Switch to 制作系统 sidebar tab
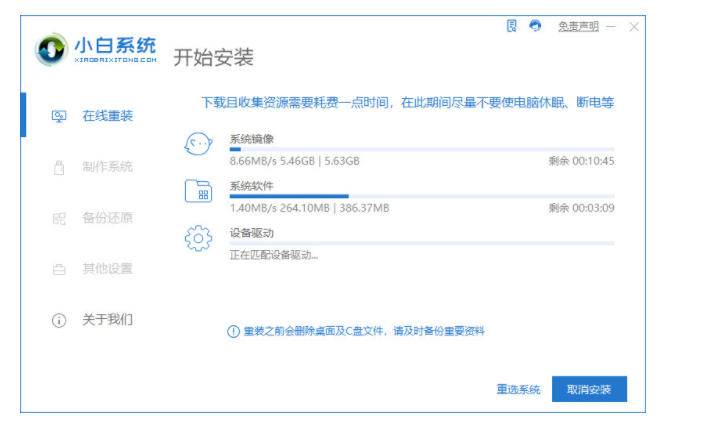 pyautogui.click(x=107, y=167)
